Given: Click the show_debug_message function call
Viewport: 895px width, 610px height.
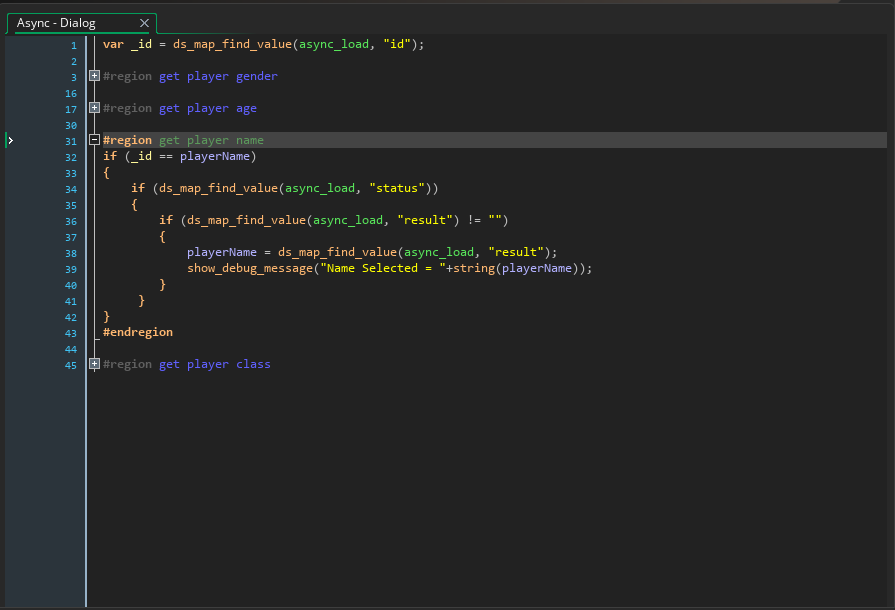Looking at the screenshot, I should [x=250, y=268].
